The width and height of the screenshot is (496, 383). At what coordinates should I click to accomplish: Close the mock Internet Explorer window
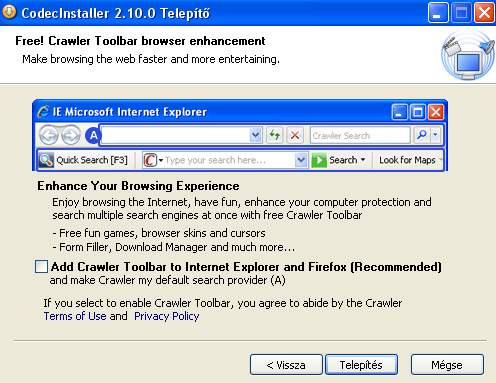[x=436, y=112]
